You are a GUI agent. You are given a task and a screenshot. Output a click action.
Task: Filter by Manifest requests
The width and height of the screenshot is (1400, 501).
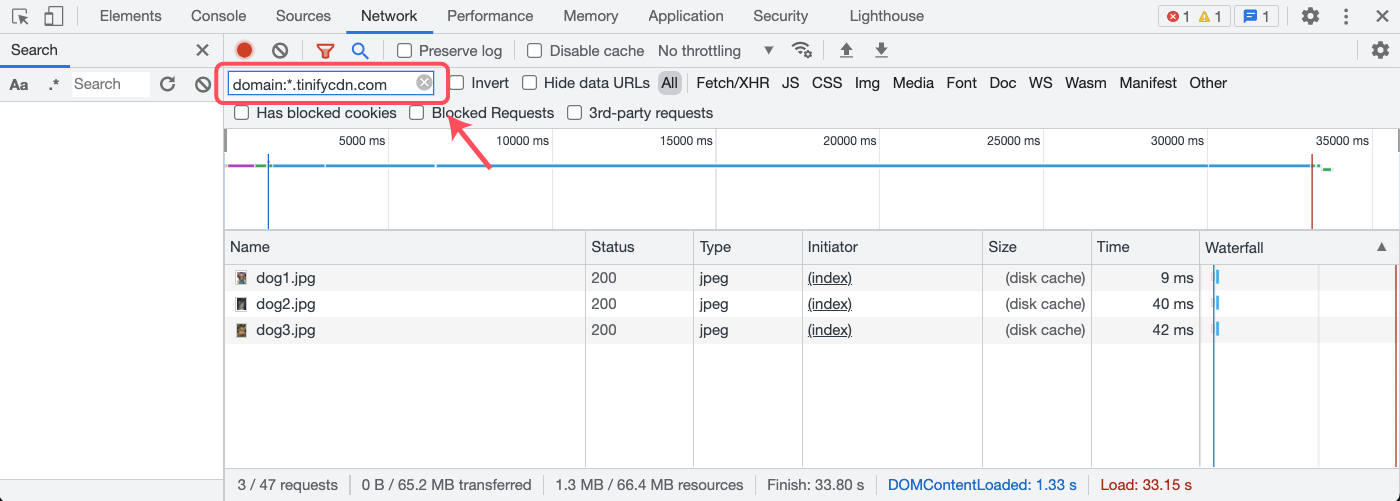[x=1148, y=83]
